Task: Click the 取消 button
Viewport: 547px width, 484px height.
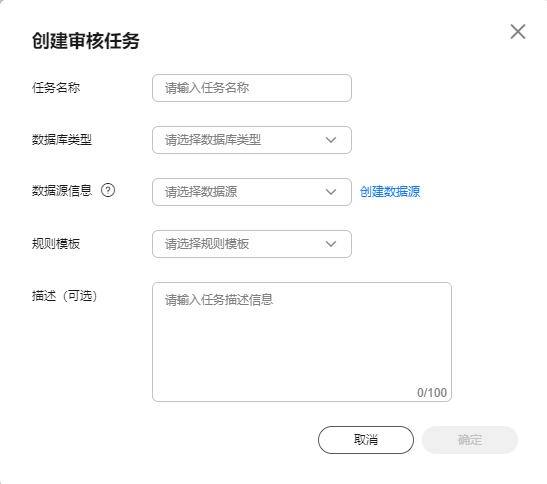Action: pyautogui.click(x=366, y=440)
